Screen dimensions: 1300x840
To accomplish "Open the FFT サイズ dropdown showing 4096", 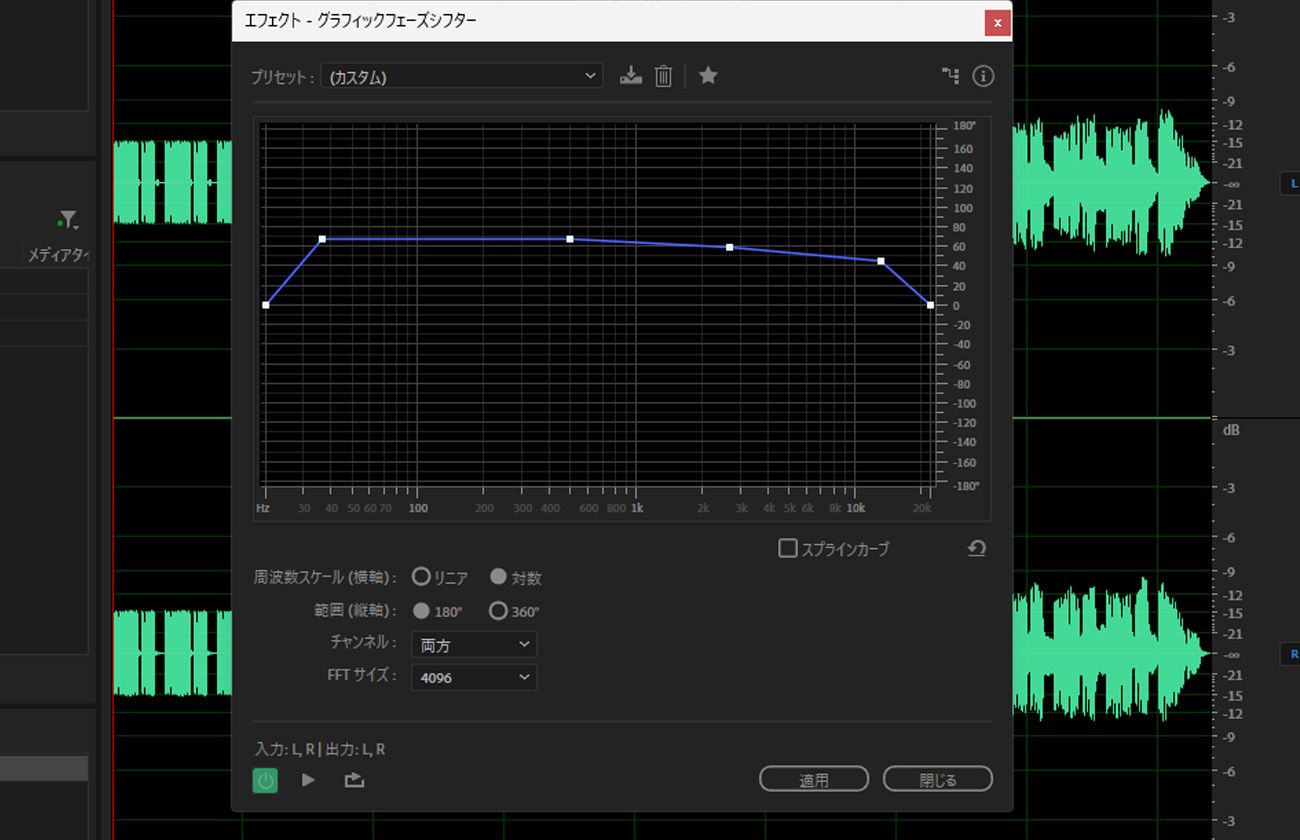I will tap(474, 677).
